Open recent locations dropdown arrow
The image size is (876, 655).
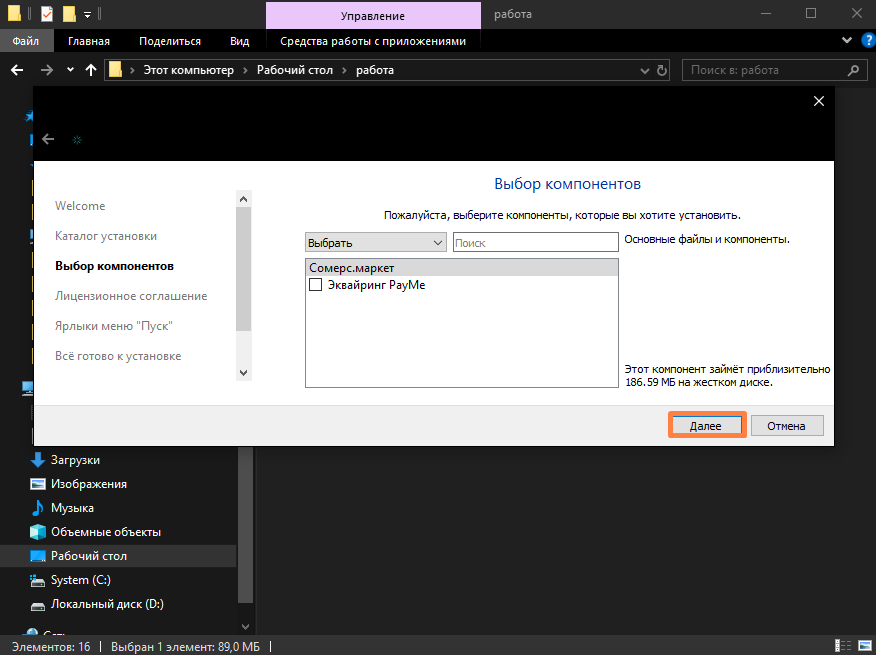pos(70,70)
